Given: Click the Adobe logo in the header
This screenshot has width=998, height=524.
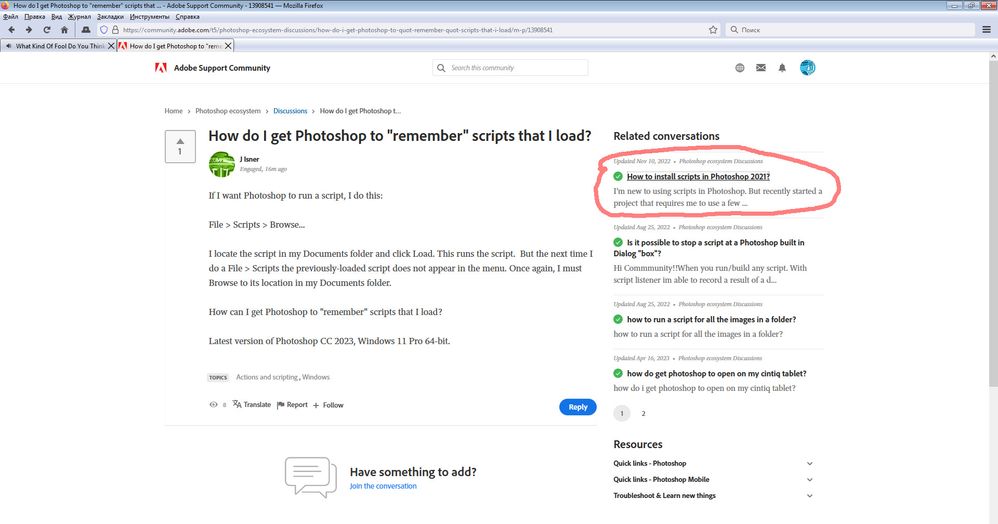Looking at the screenshot, I should 160,67.
